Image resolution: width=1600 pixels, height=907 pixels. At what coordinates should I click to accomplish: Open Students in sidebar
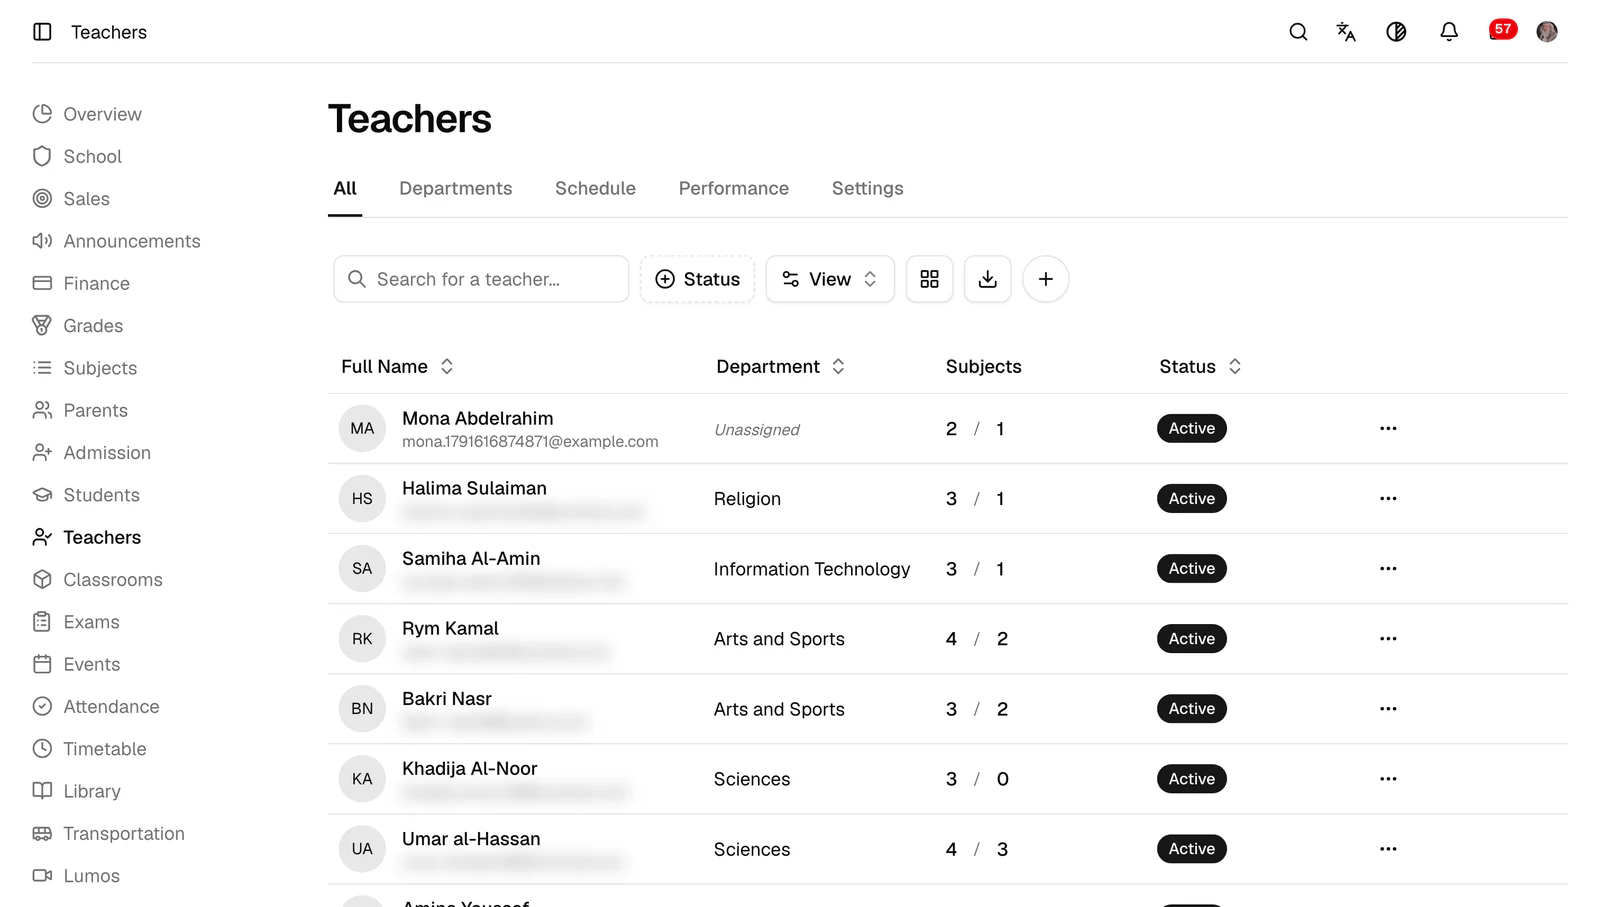(x=86, y=495)
